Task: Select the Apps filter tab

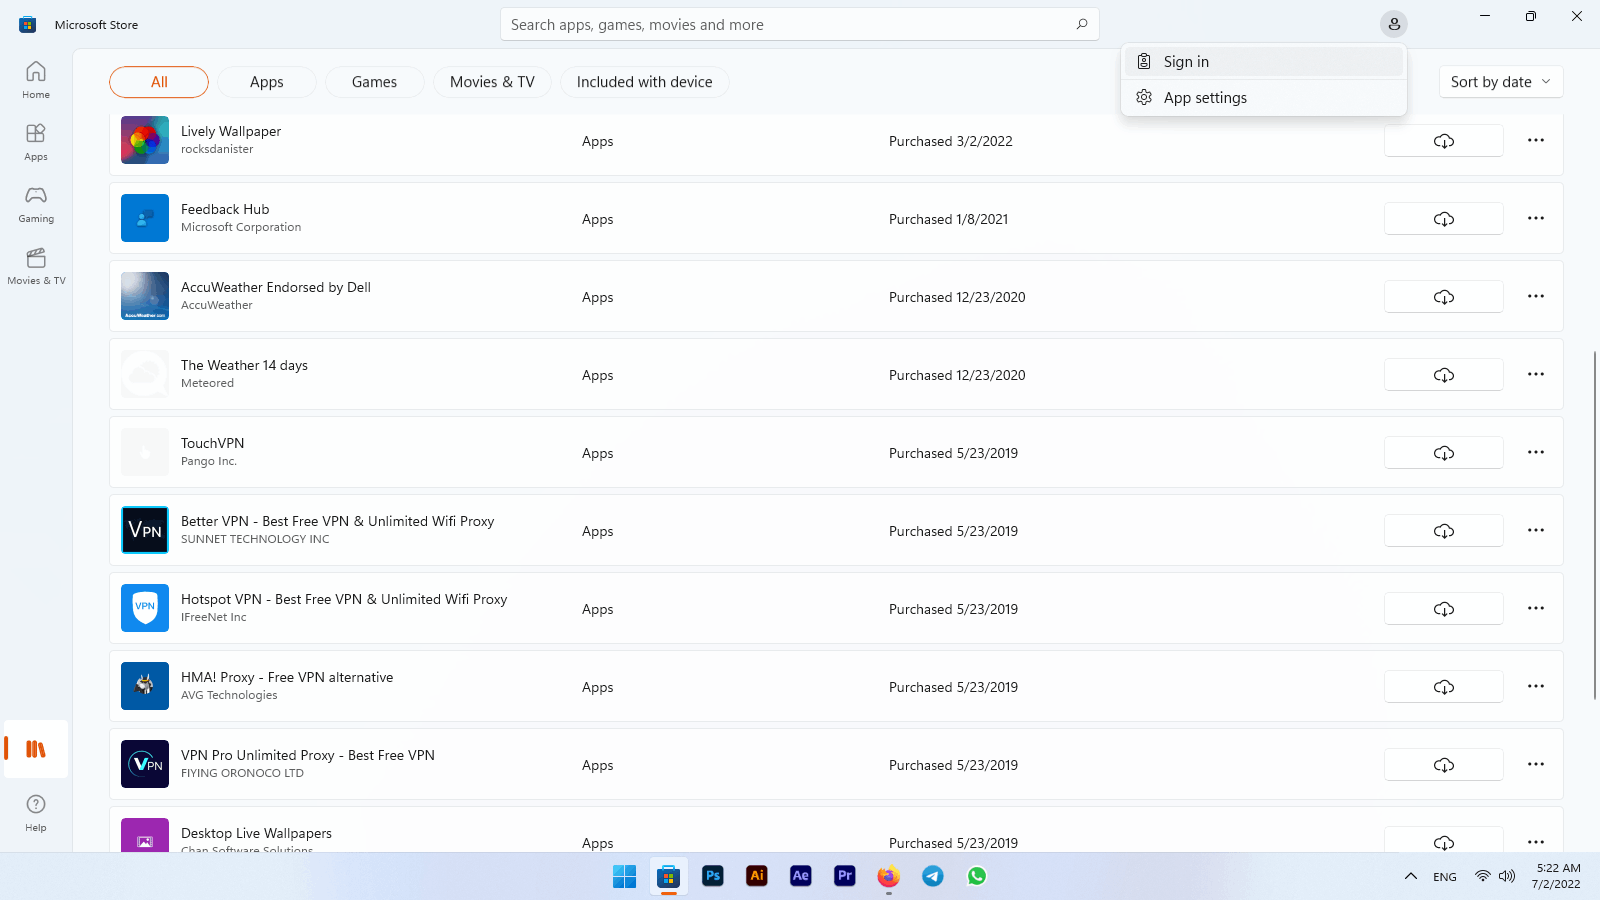Action: tap(267, 82)
